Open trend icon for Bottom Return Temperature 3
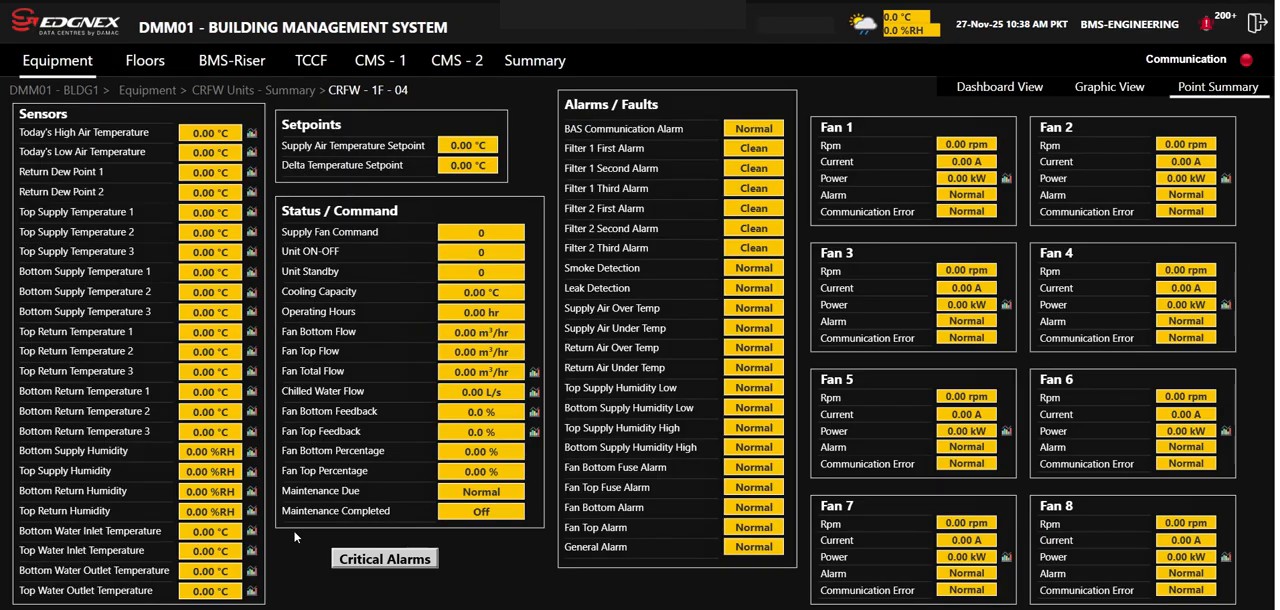1280x610 pixels. click(252, 432)
